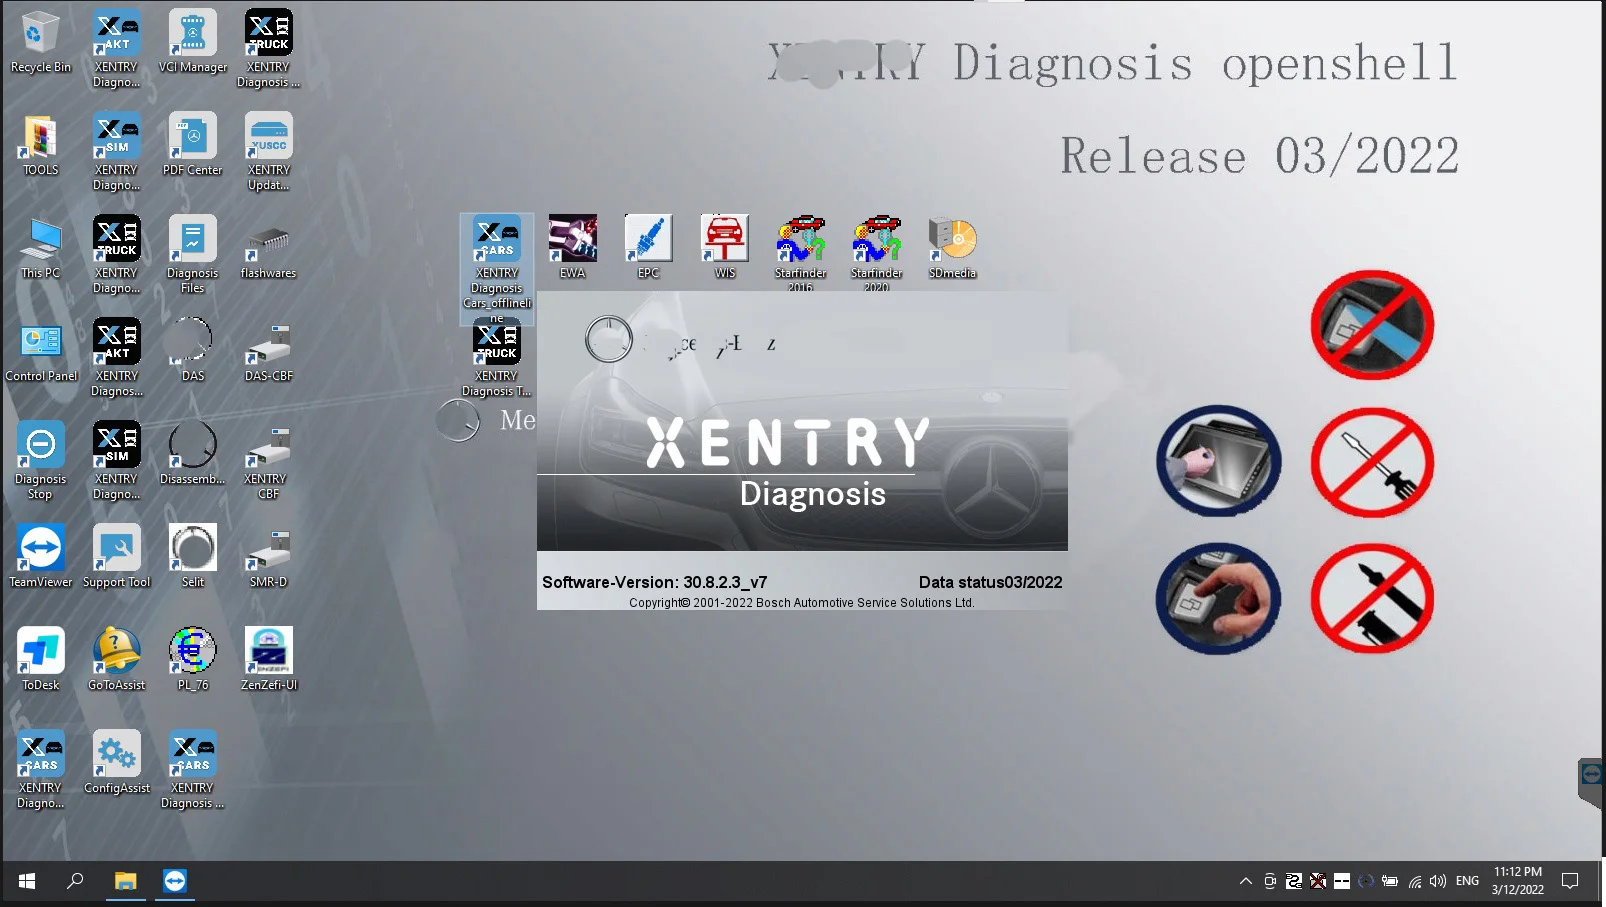Click the cable connection tray icon
The width and height of the screenshot is (1606, 907).
1294,881
